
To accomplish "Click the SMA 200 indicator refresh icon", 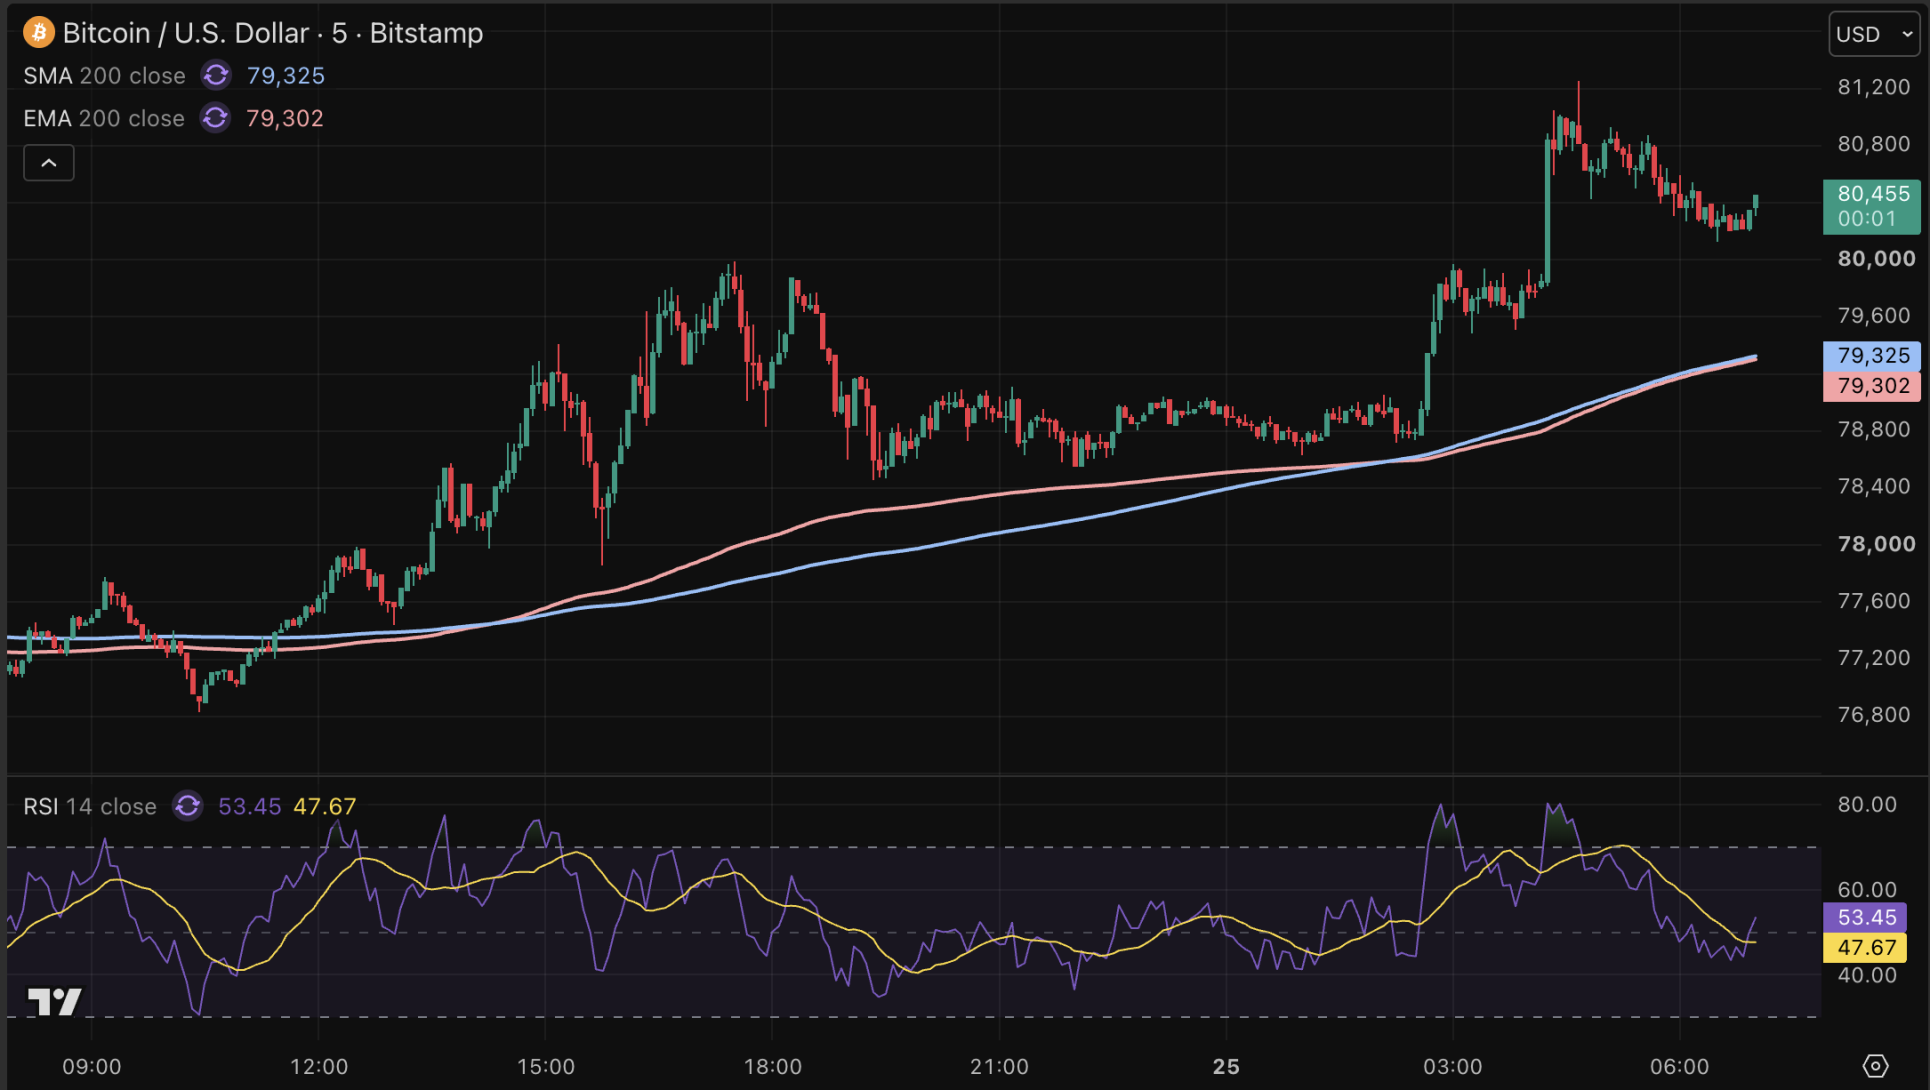I will tap(215, 76).
